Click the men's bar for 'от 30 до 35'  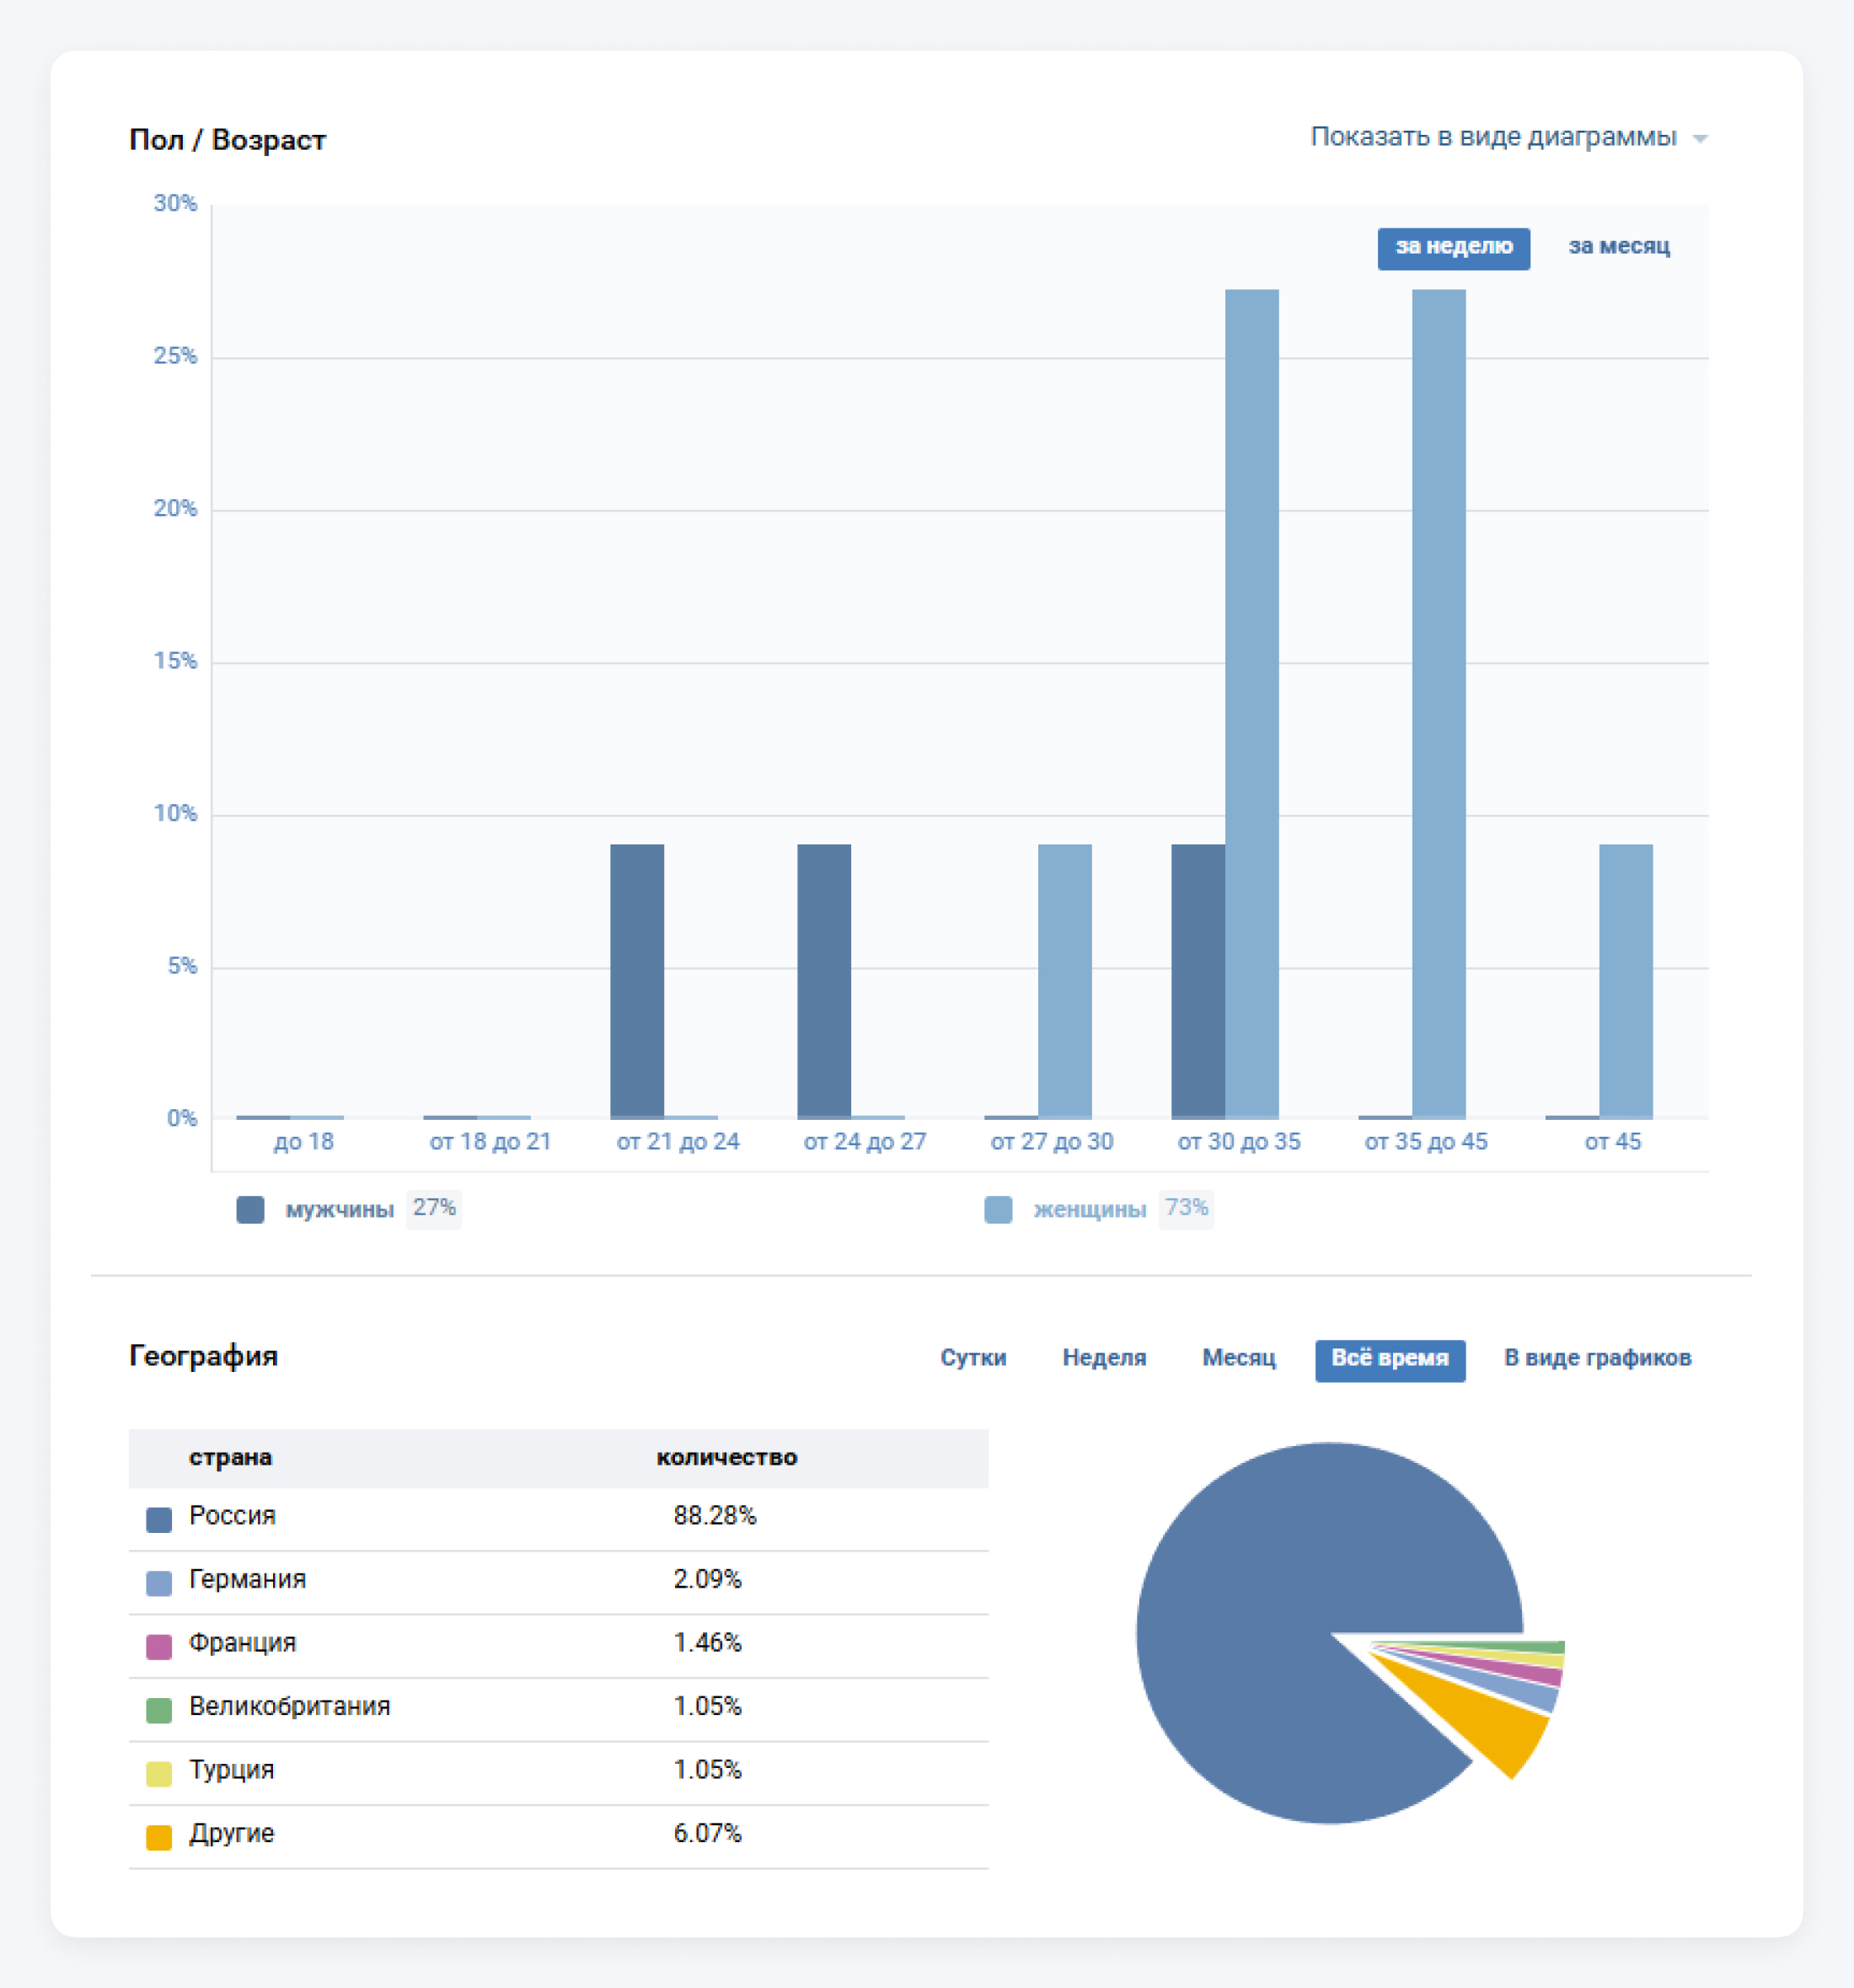(x=1198, y=981)
